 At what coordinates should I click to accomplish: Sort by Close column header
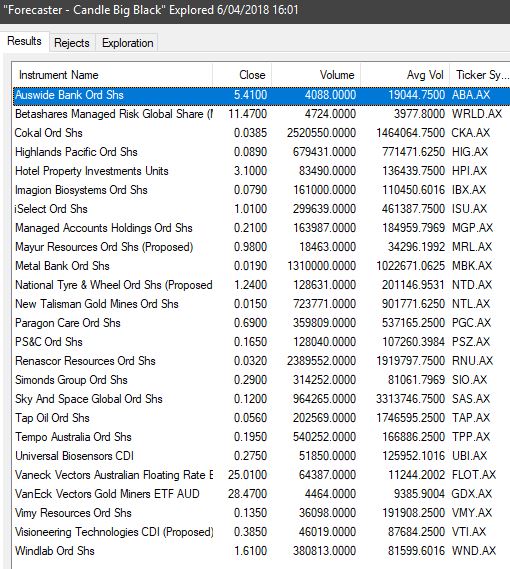[x=242, y=75]
